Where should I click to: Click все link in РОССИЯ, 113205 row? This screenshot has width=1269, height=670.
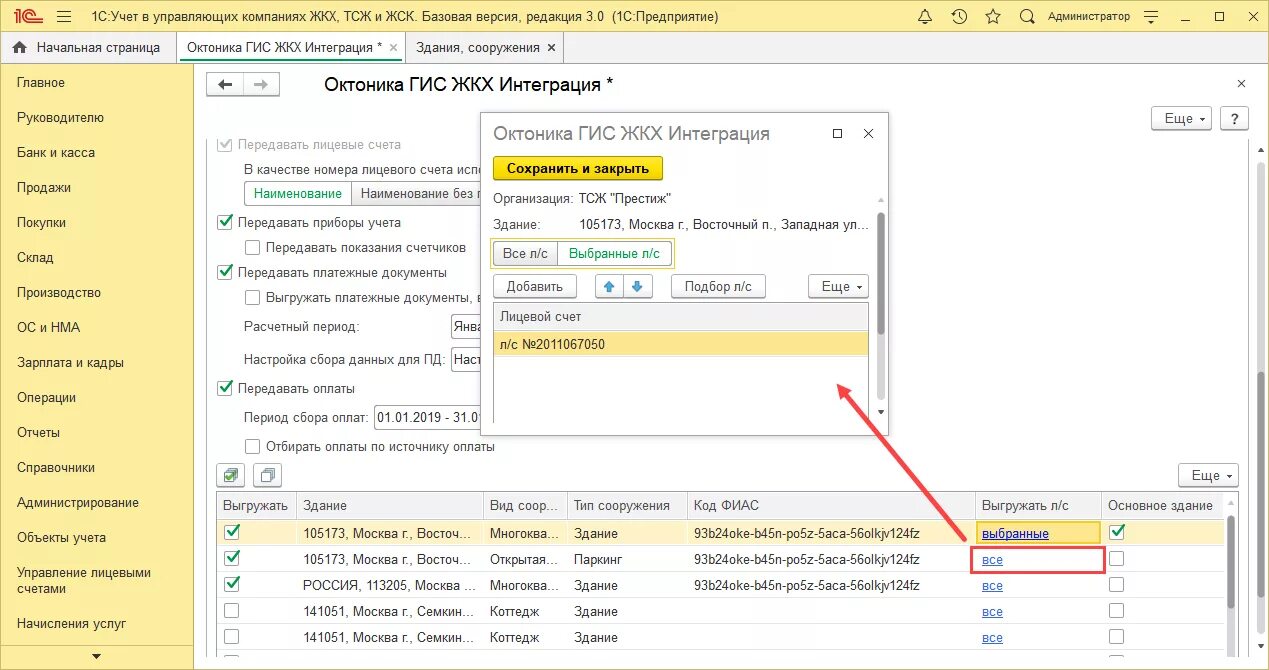click(x=992, y=586)
